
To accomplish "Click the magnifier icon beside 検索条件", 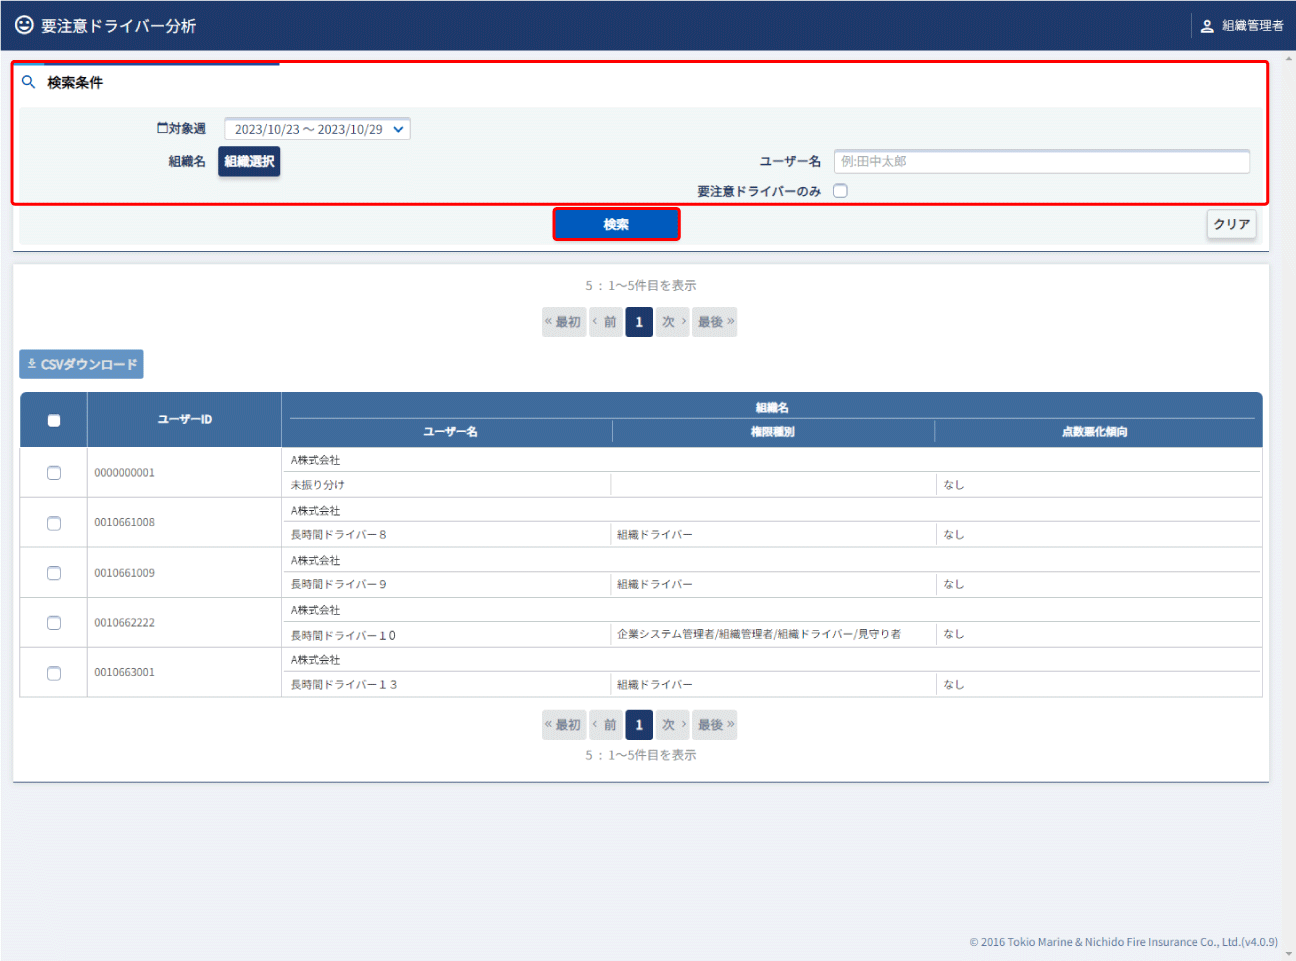I will point(29,82).
